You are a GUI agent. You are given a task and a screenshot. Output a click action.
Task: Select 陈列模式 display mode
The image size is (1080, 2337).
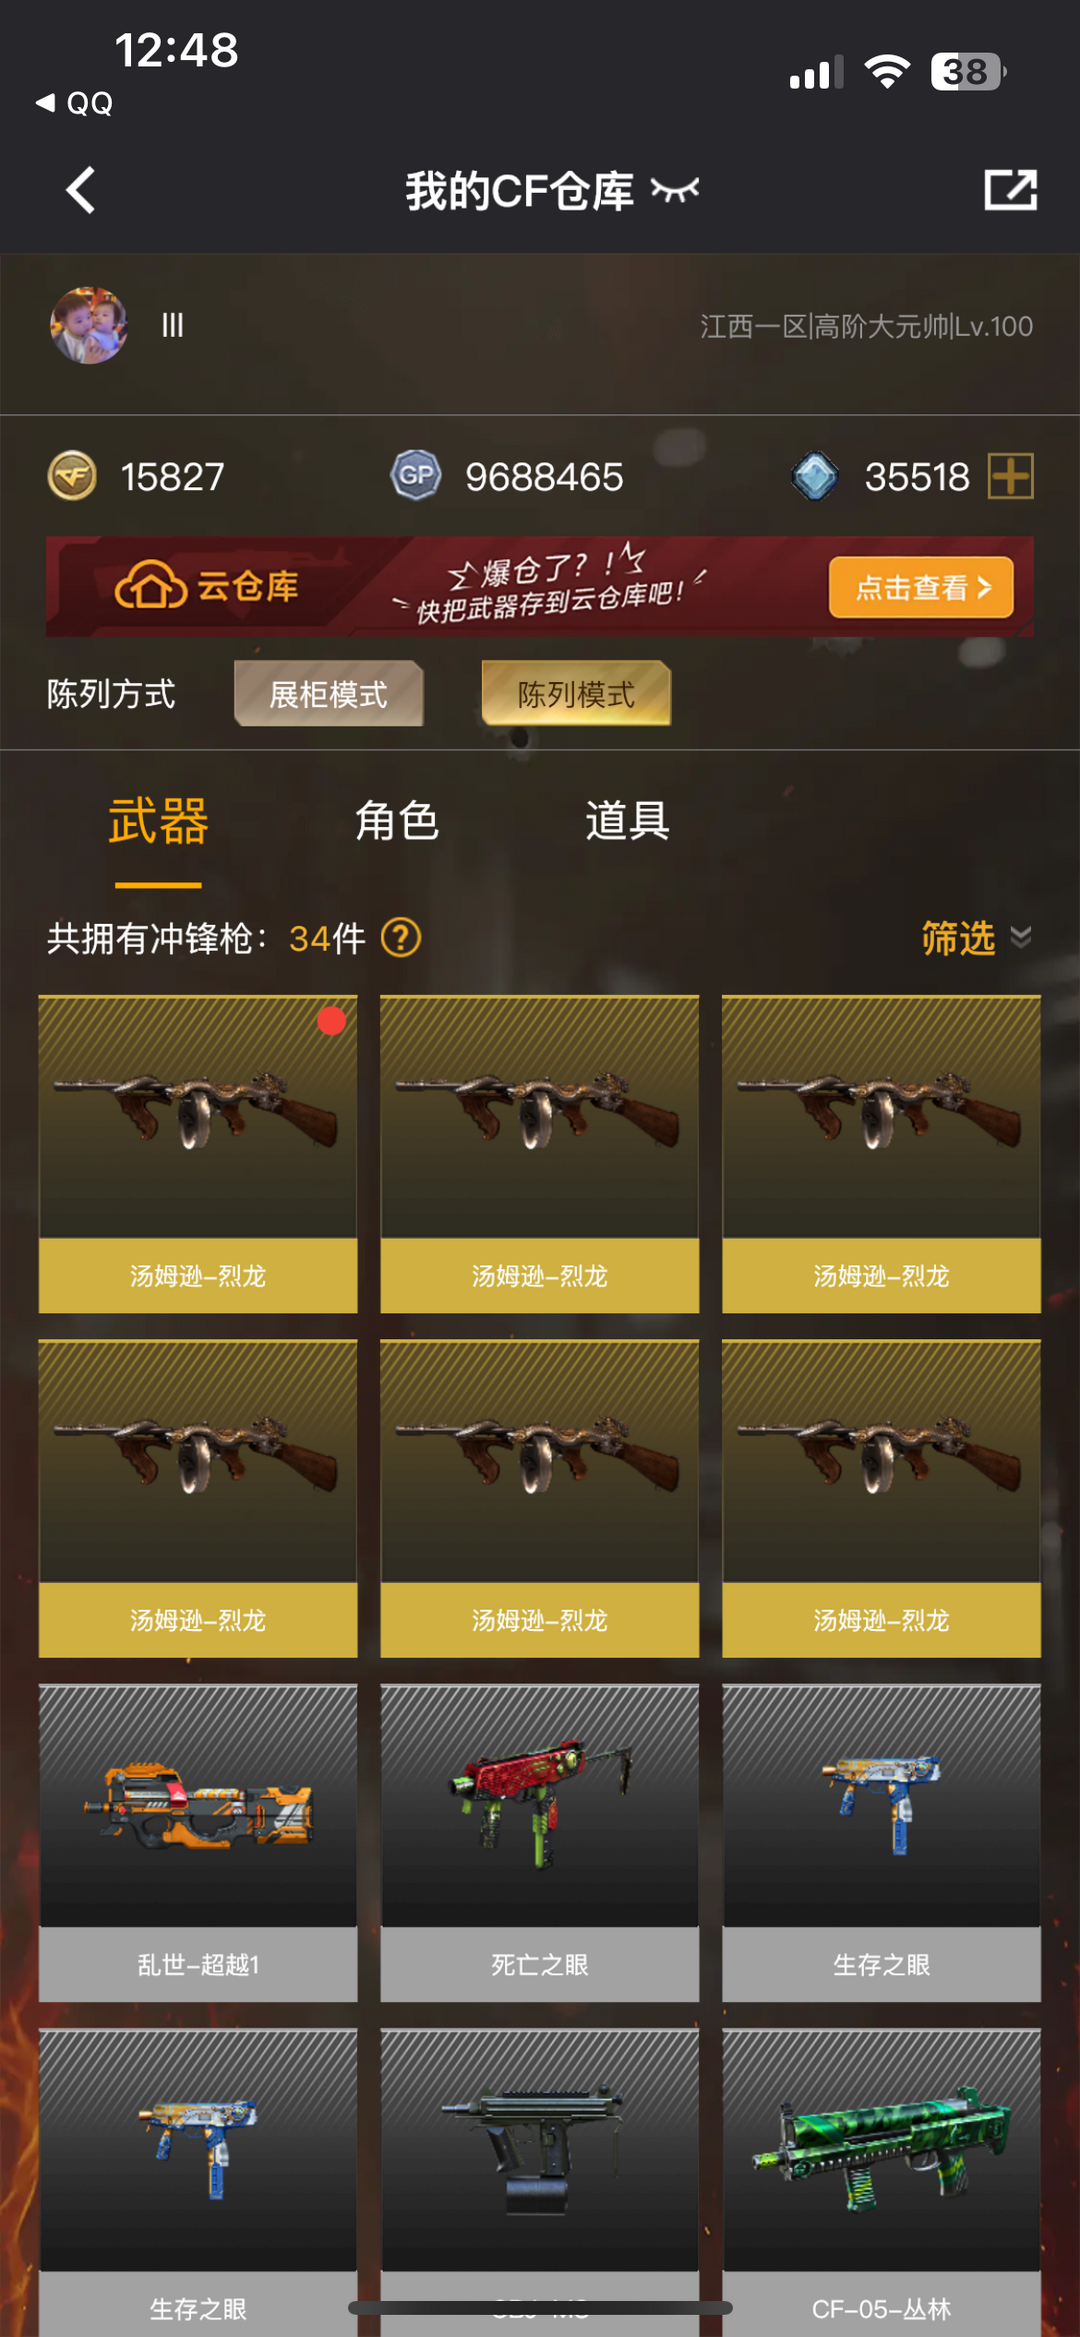click(x=576, y=694)
